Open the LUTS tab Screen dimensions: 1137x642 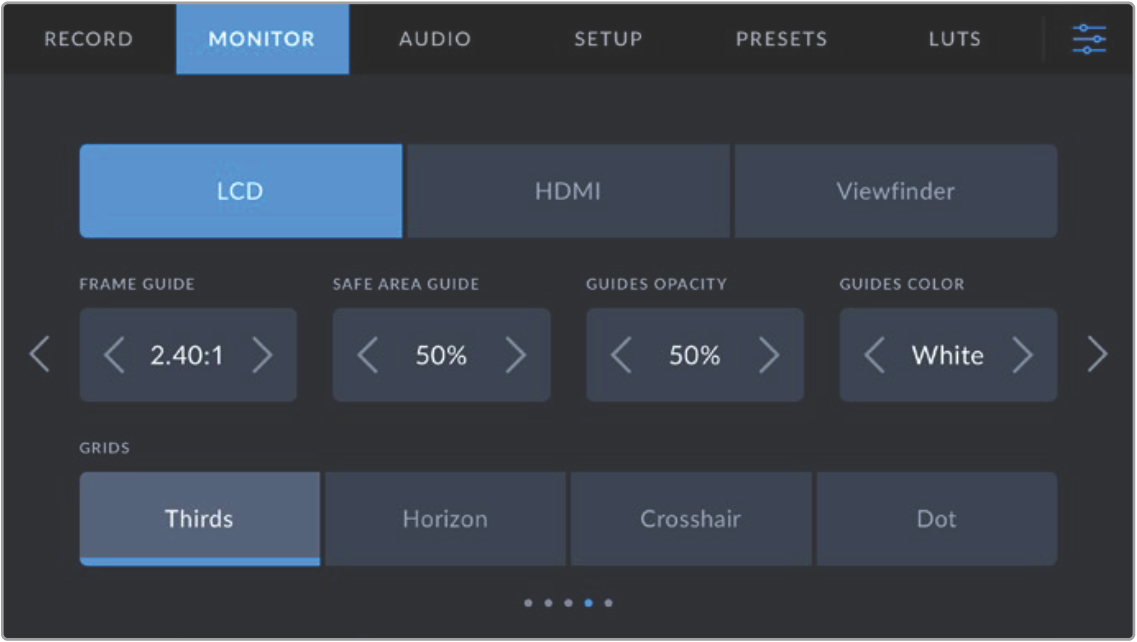point(953,39)
